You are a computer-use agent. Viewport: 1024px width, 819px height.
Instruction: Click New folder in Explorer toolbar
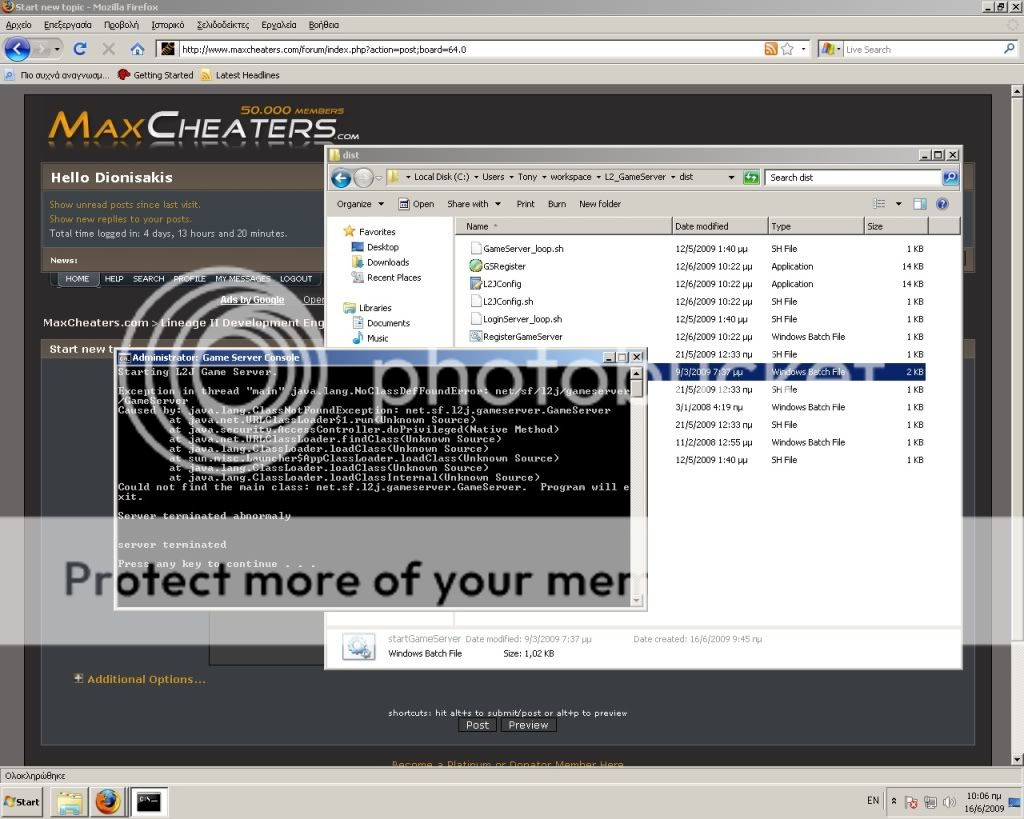click(599, 204)
